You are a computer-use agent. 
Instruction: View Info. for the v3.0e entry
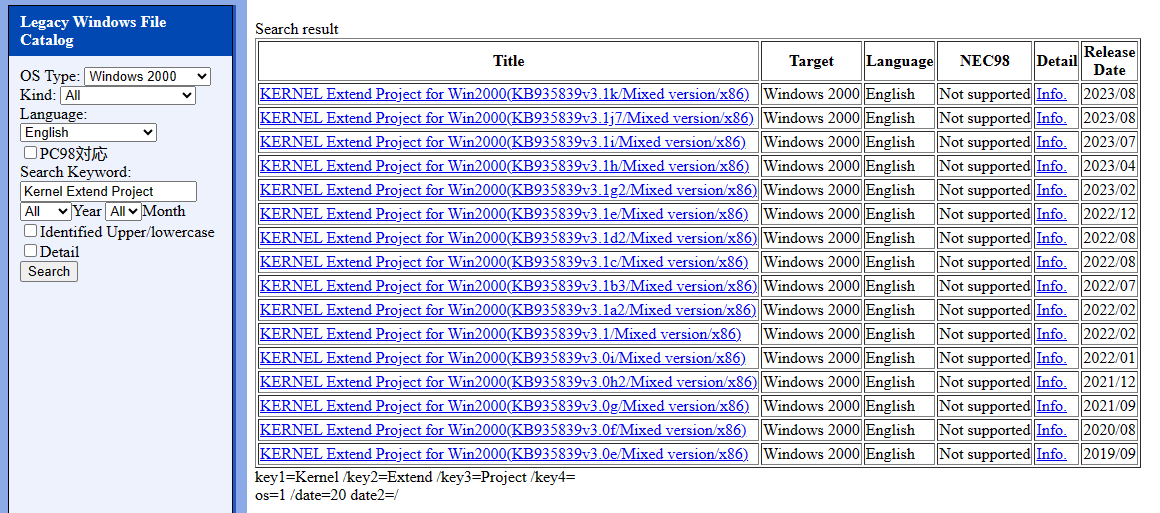tap(1051, 454)
